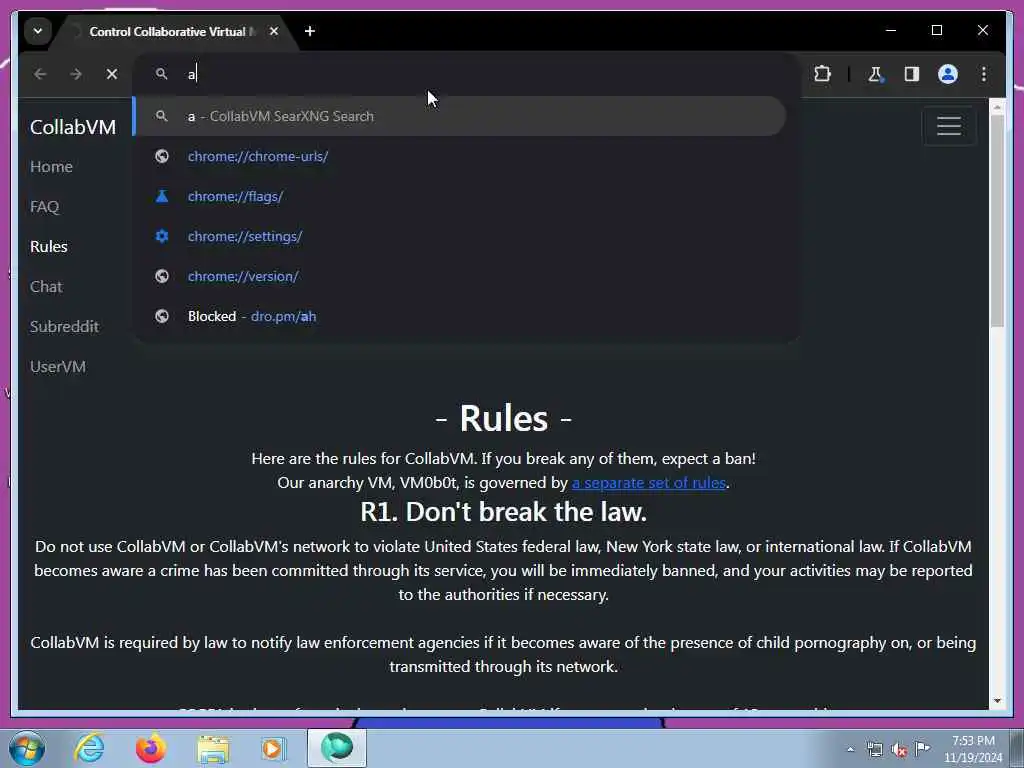Click the flask icon beside chrome://flags/
This screenshot has height=768, width=1024.
point(162,196)
